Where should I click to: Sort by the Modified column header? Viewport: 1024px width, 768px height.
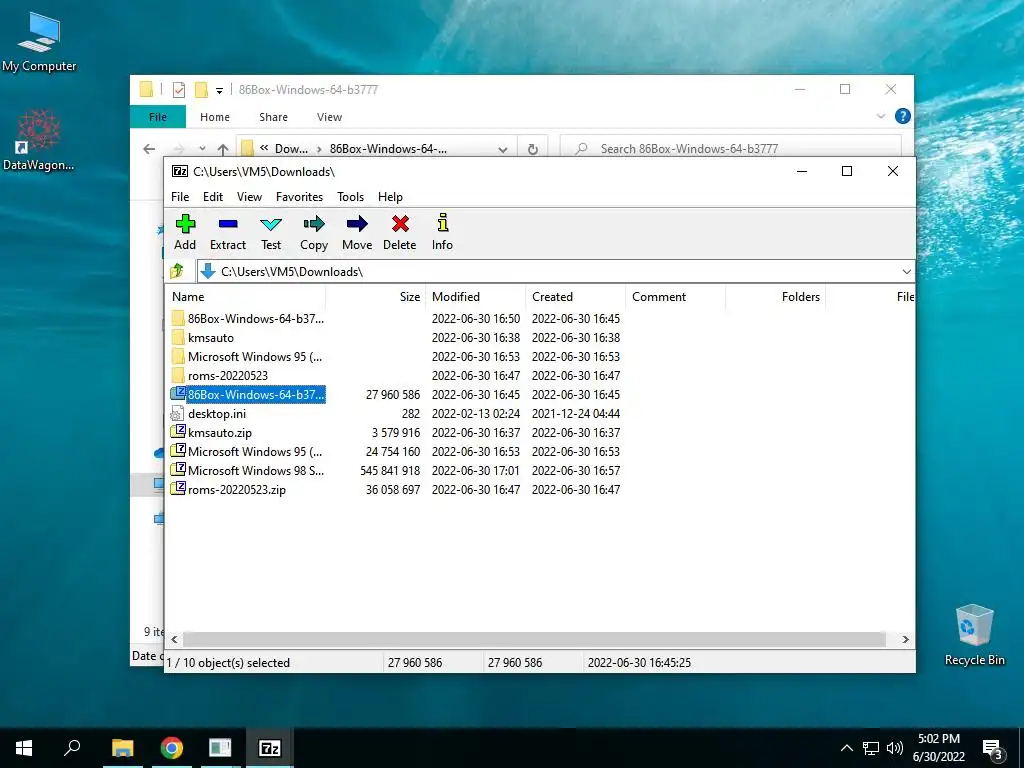(475, 296)
